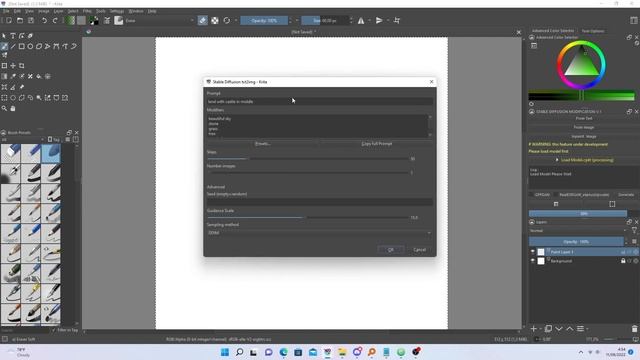Click the layer Opacity 100% slider
640x360 pixels.
[x=576, y=242]
